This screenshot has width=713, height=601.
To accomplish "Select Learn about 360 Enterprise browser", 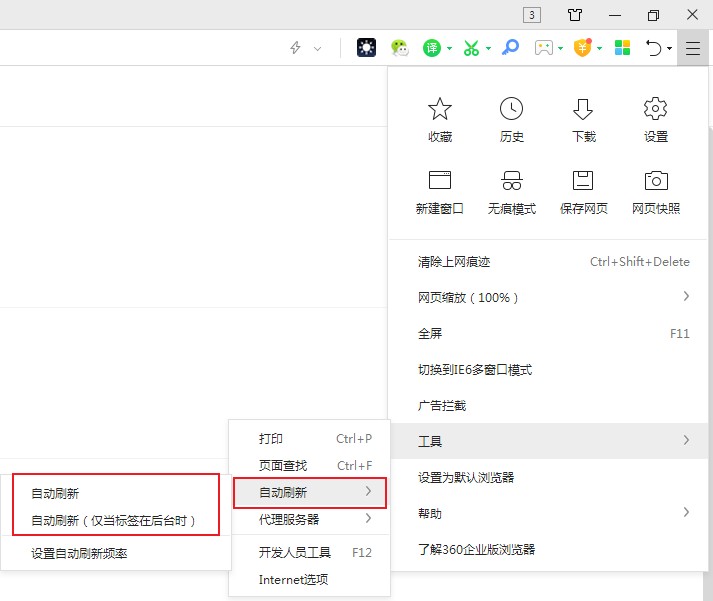I will click(x=549, y=549).
